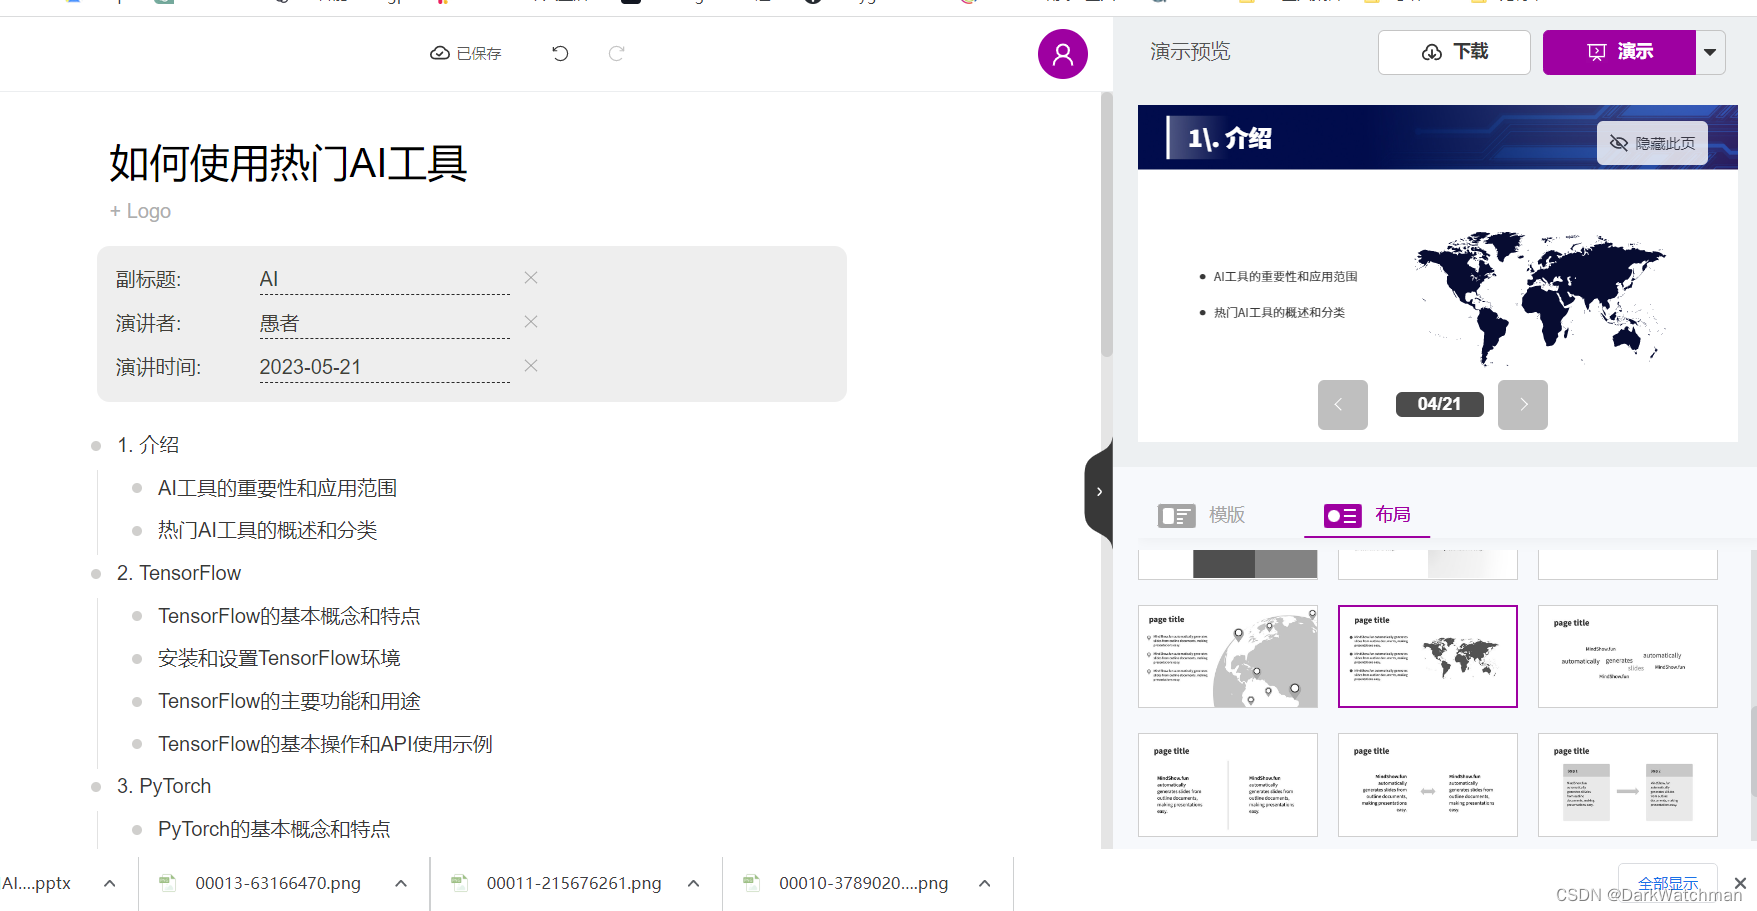1757x911 pixels.
Task: Open the Present button dropdown arrow
Action: 1711,52
